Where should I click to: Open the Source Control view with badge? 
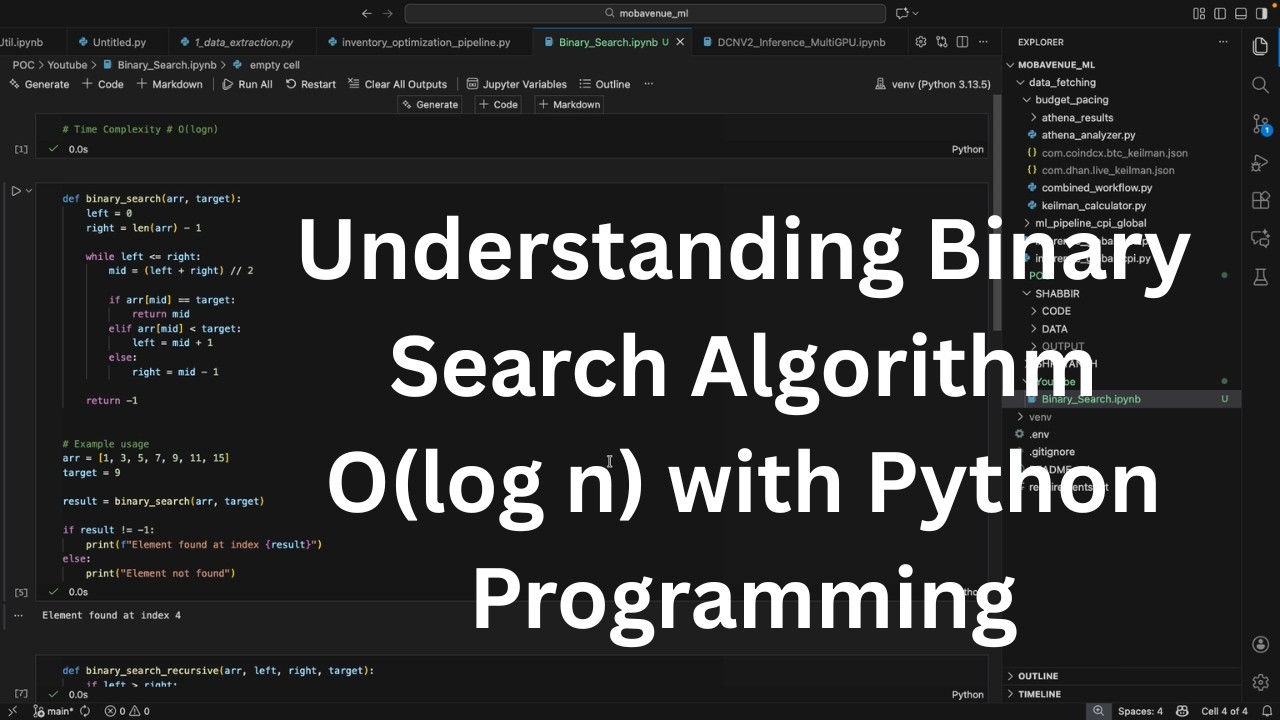(1260, 124)
